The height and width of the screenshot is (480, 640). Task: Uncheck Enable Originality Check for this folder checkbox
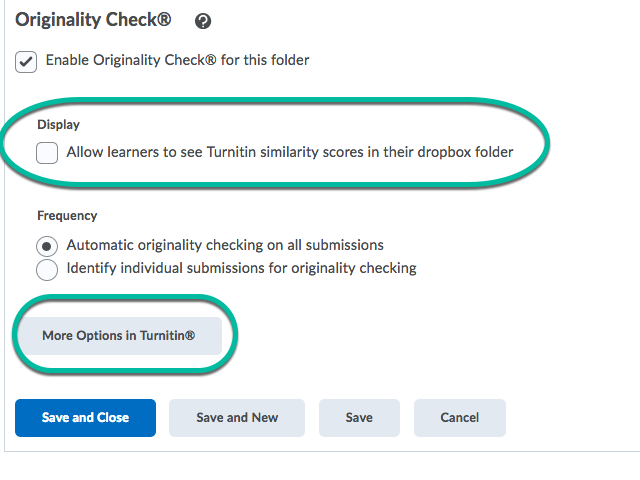[x=26, y=62]
